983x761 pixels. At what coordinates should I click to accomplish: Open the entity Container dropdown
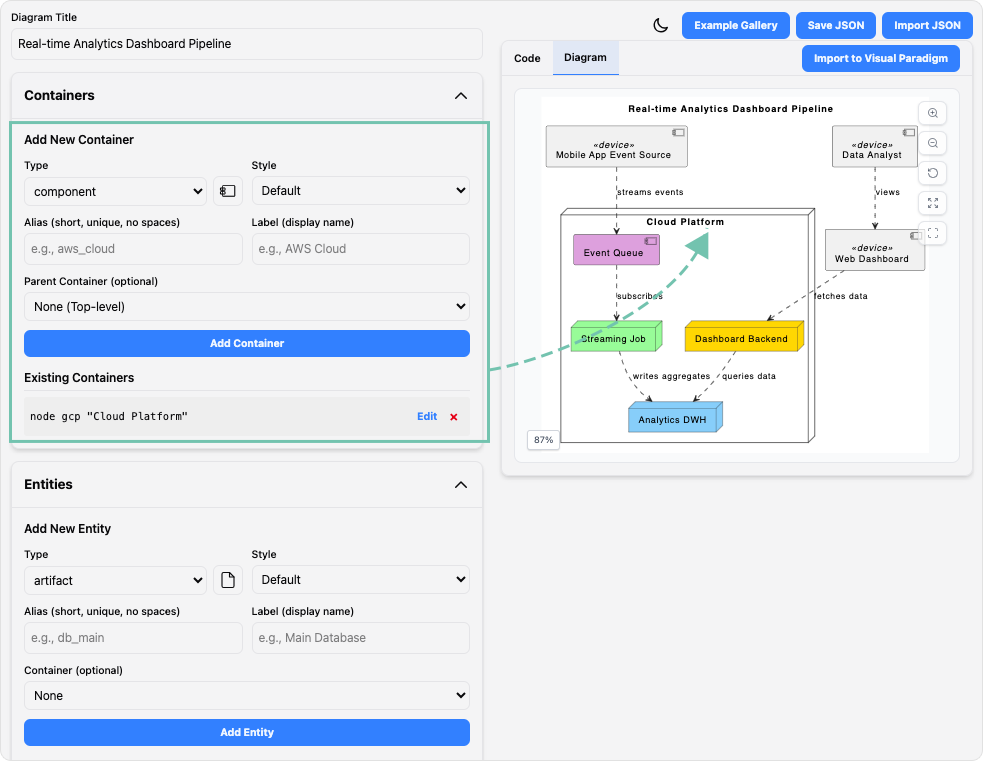[247, 696]
